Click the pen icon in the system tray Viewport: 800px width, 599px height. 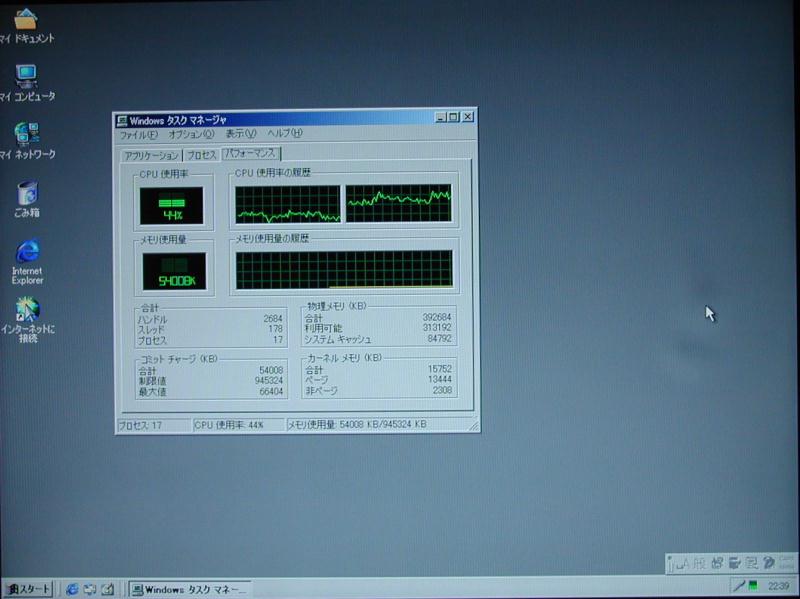click(738, 586)
